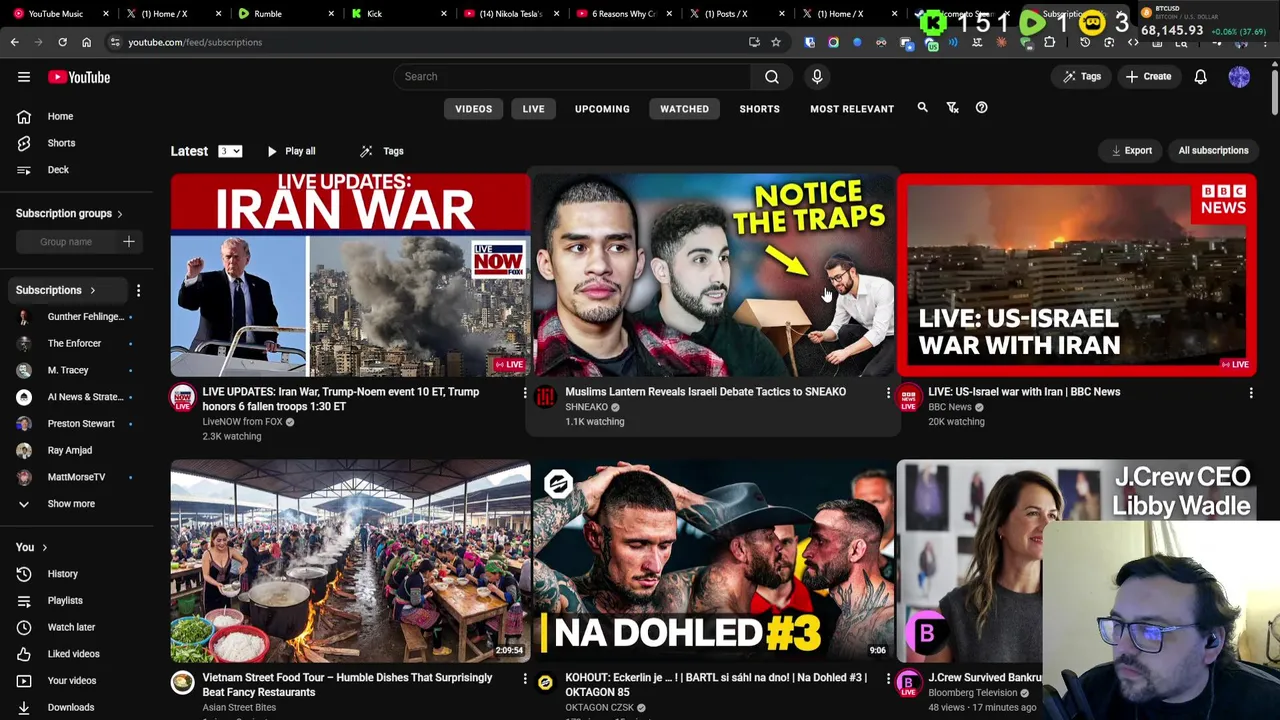Click BBC News channel avatar
The height and width of the screenshot is (720, 1280).
[x=908, y=398]
